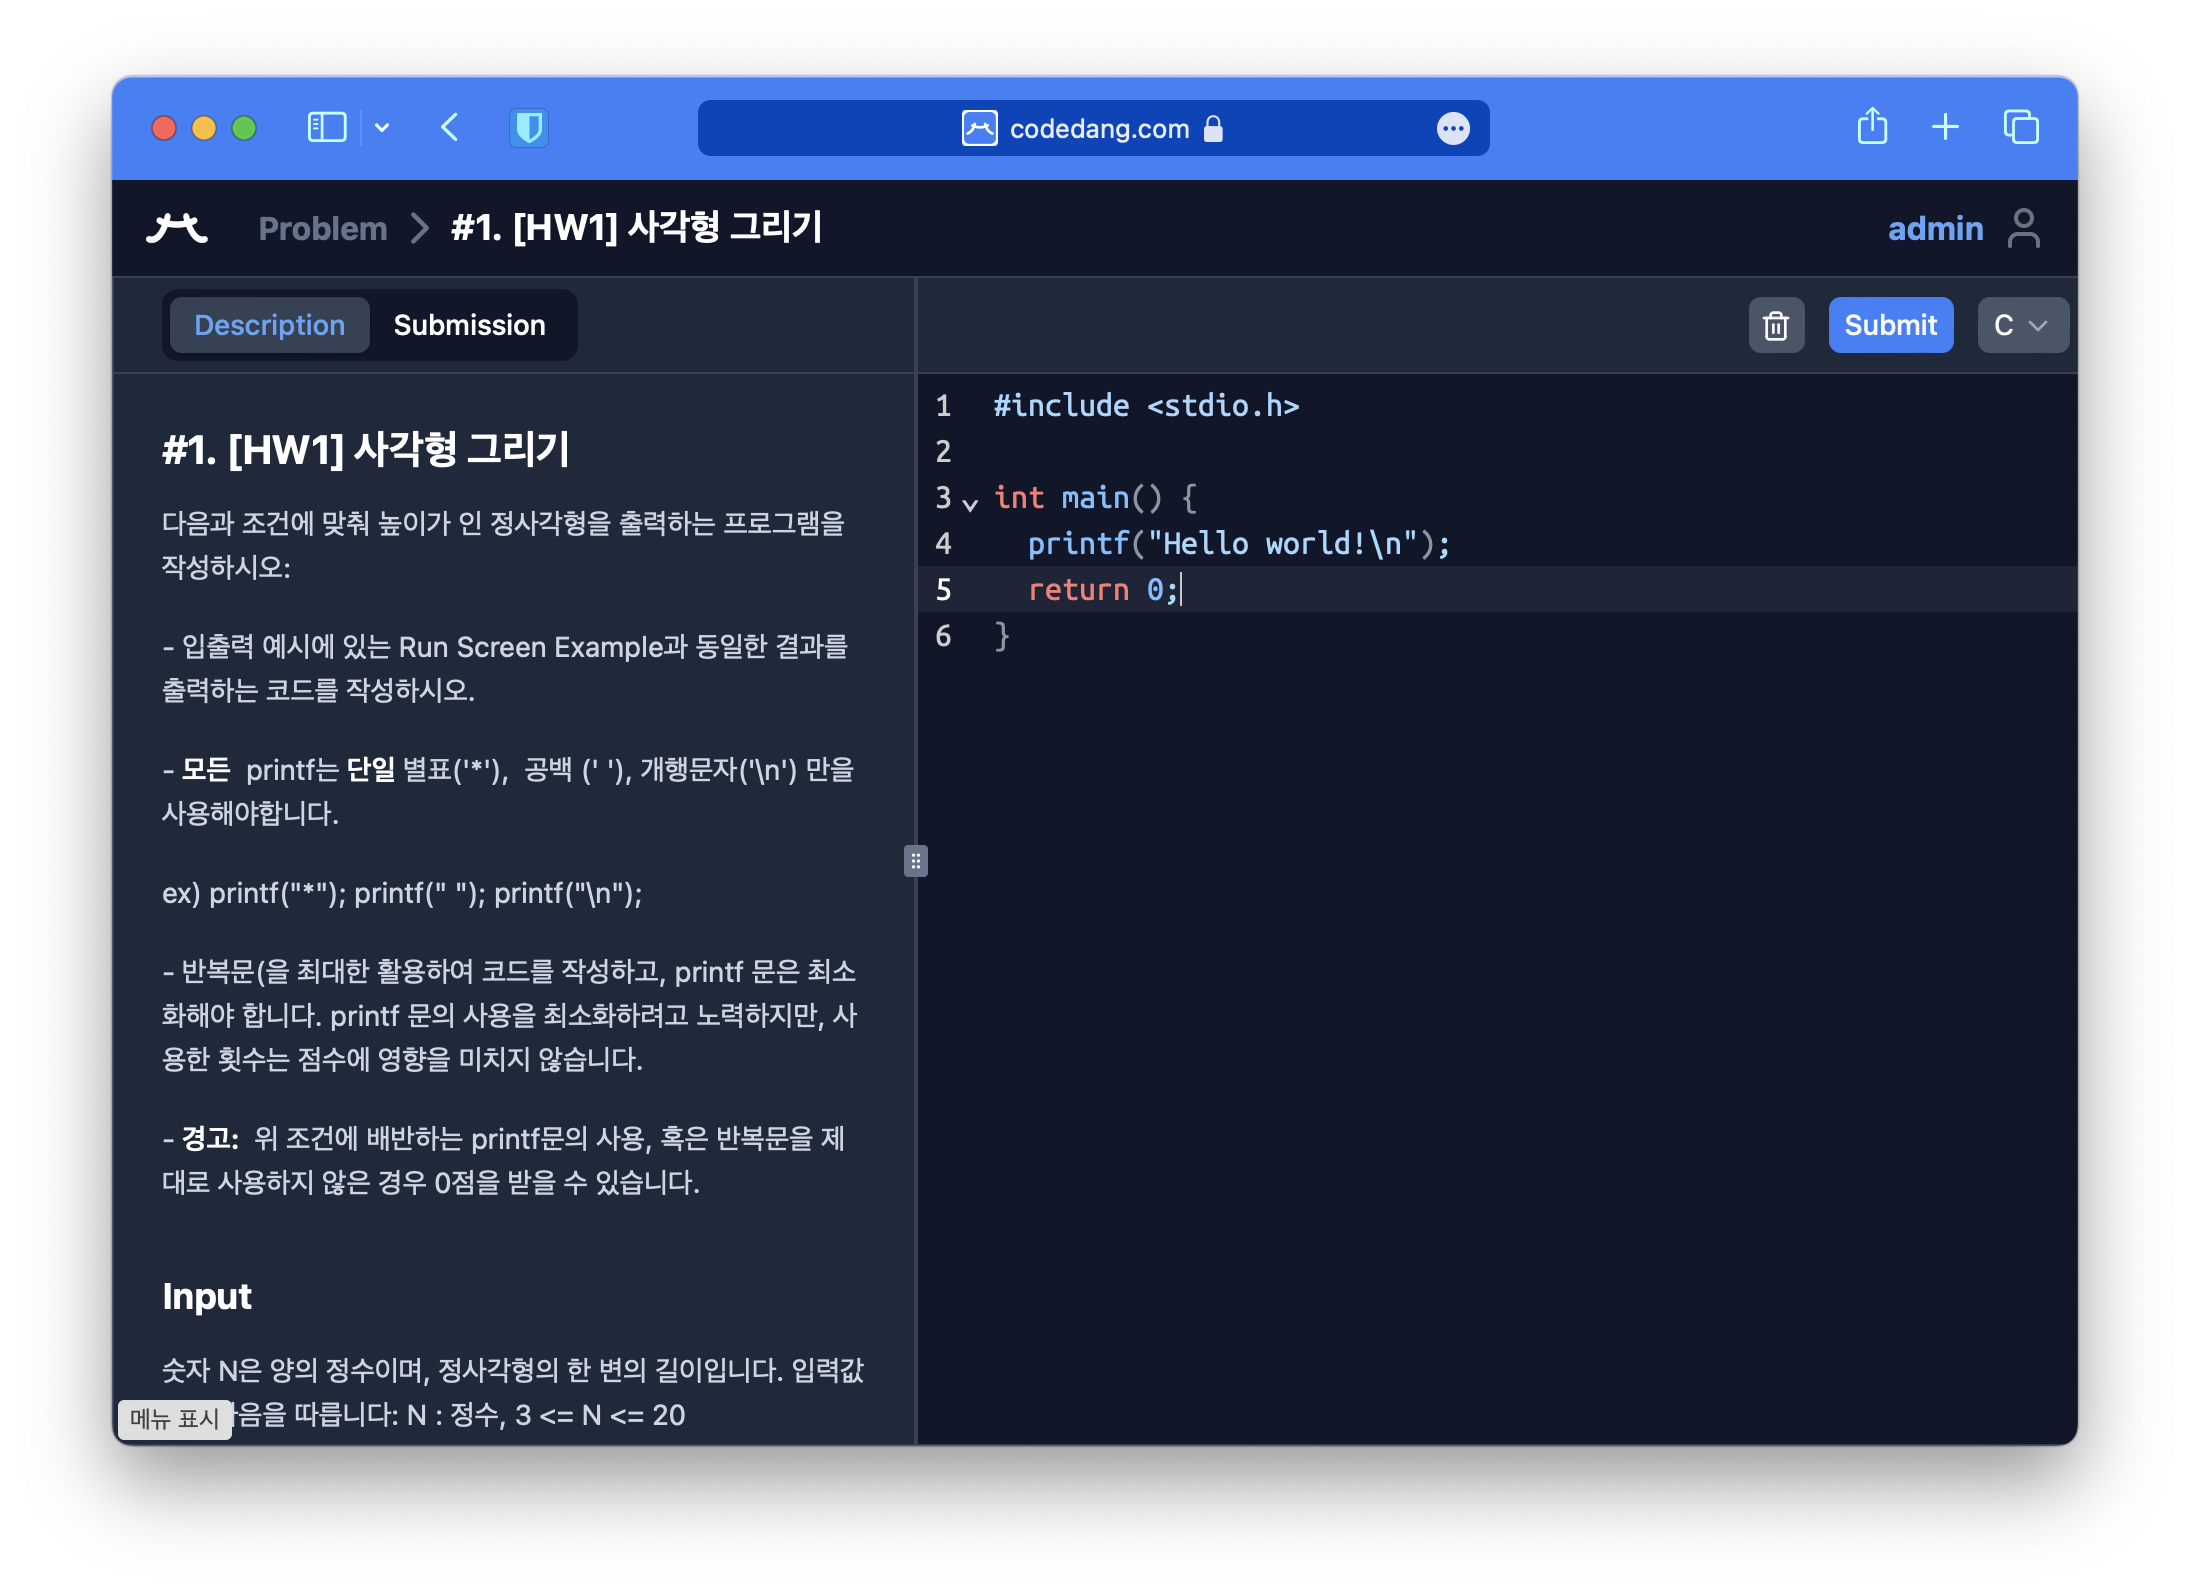2190x1594 pixels.
Task: Click the Codedang logo
Action: click(177, 228)
